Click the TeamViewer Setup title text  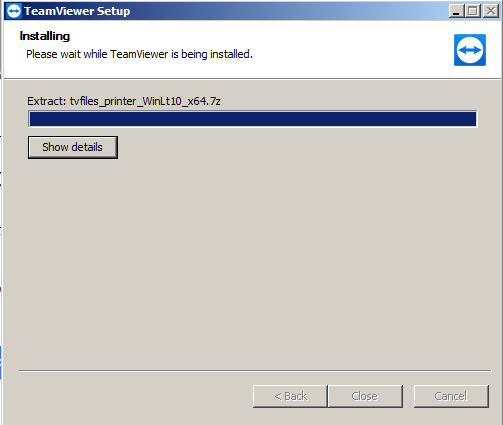click(x=77, y=11)
